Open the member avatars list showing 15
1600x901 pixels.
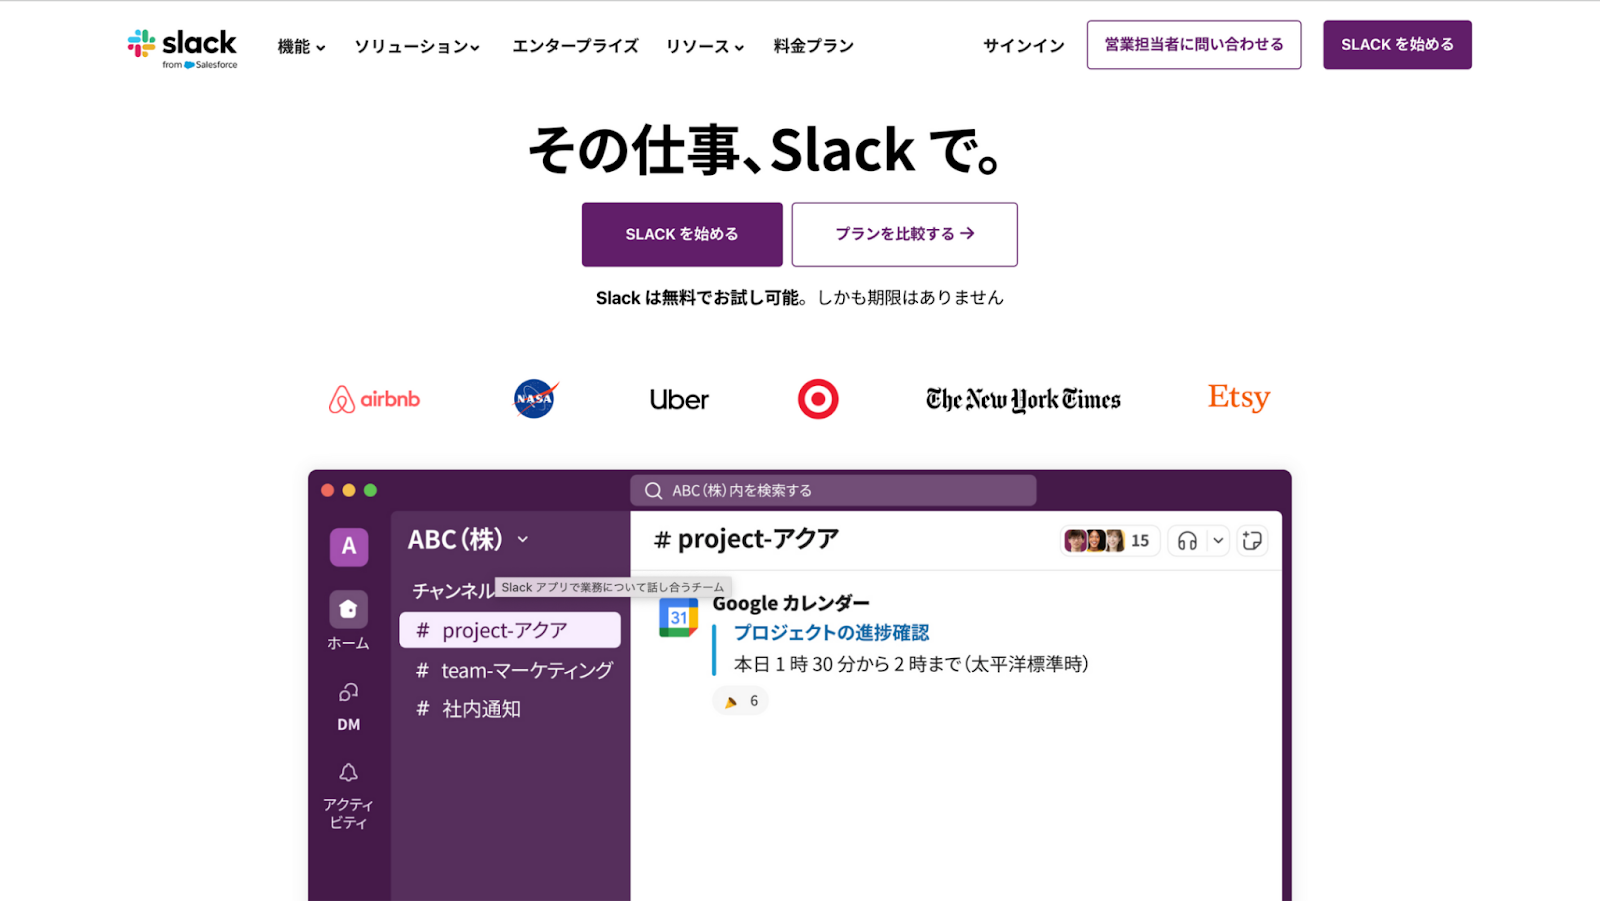1109,541
